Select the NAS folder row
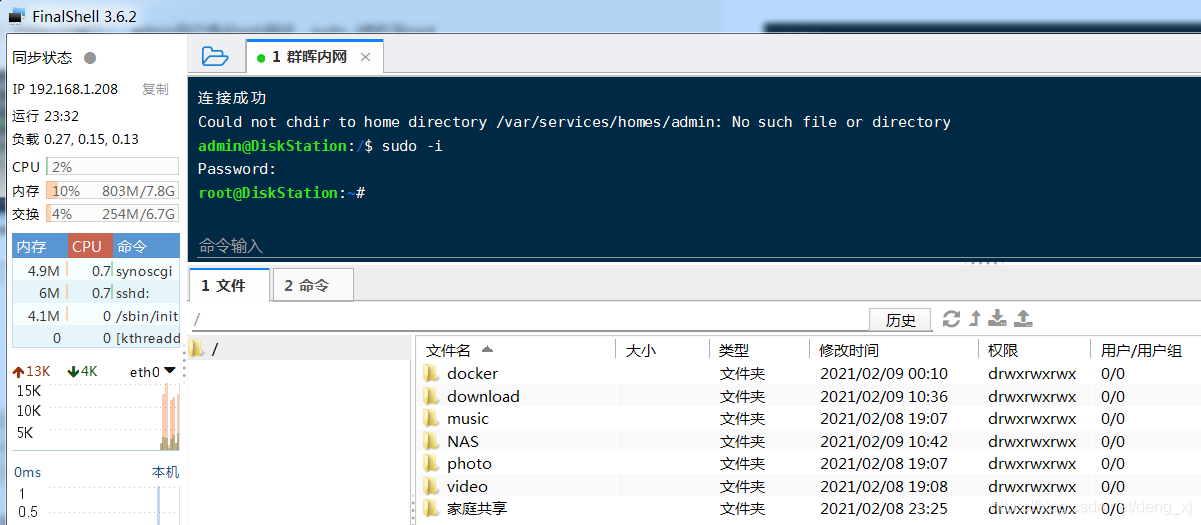This screenshot has width=1201, height=525. (808, 441)
